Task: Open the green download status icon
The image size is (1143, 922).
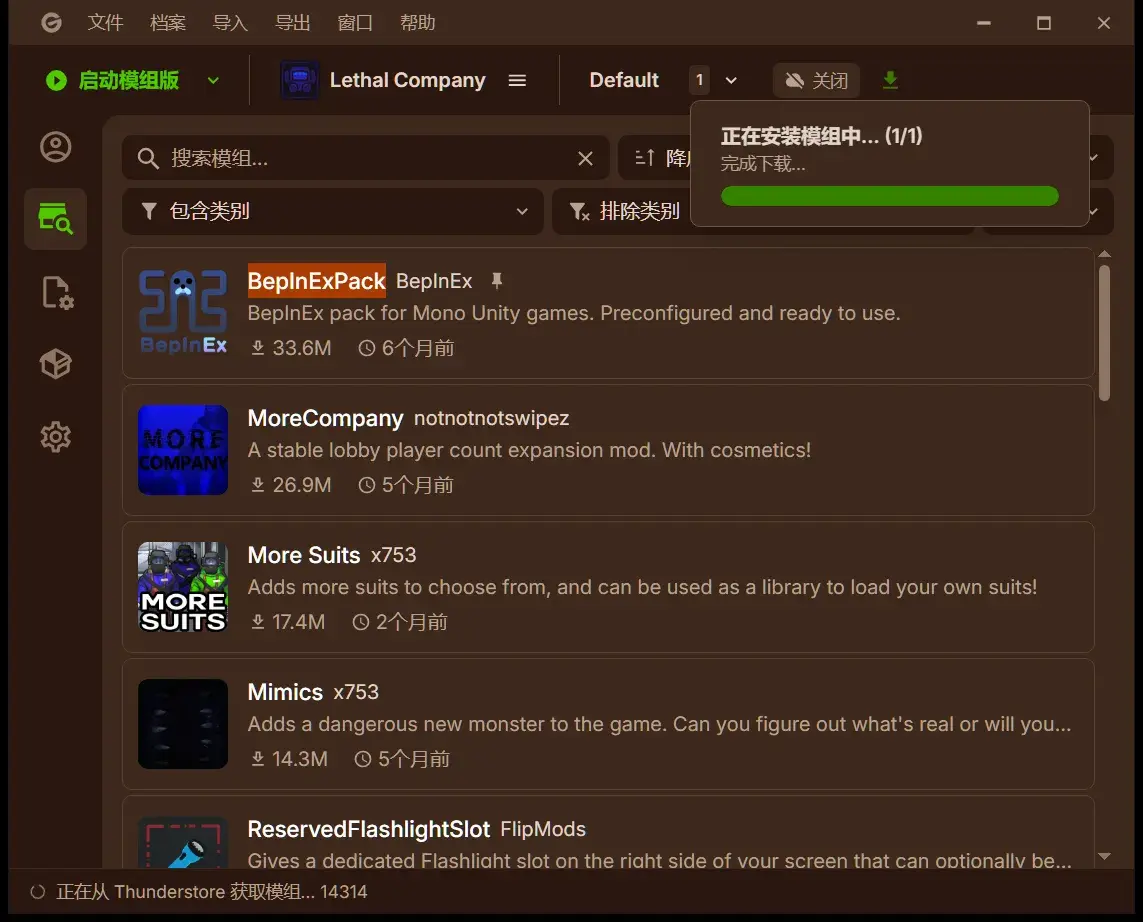Action: [x=890, y=79]
